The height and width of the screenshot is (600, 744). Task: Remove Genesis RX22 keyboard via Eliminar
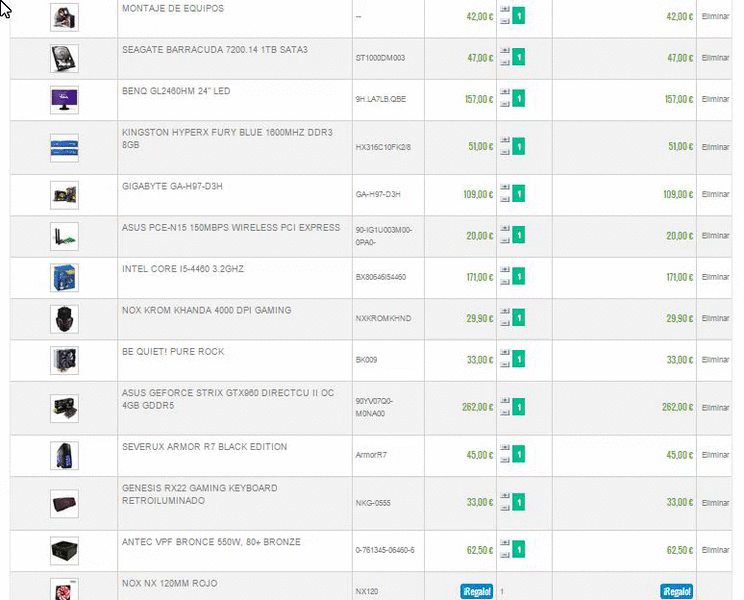[715, 503]
